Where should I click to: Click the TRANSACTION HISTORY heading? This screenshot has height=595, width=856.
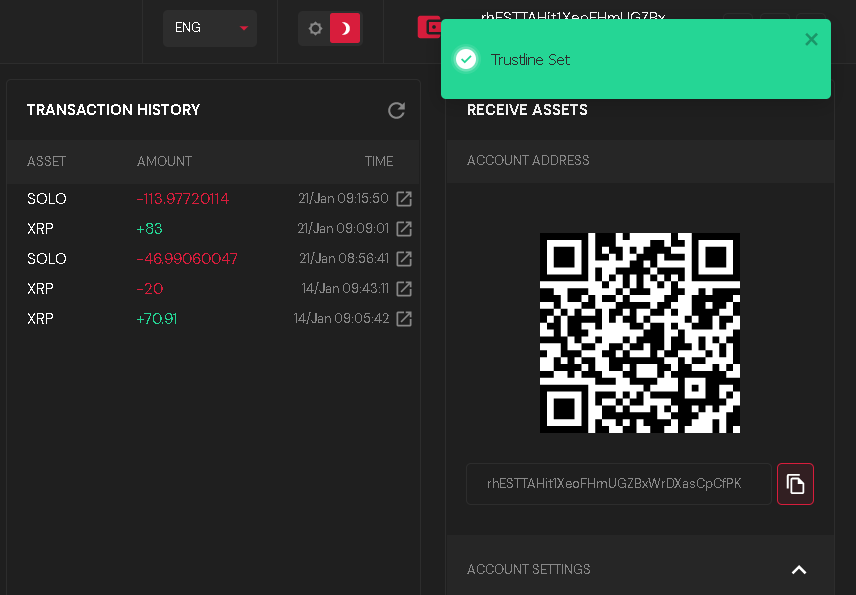[114, 110]
